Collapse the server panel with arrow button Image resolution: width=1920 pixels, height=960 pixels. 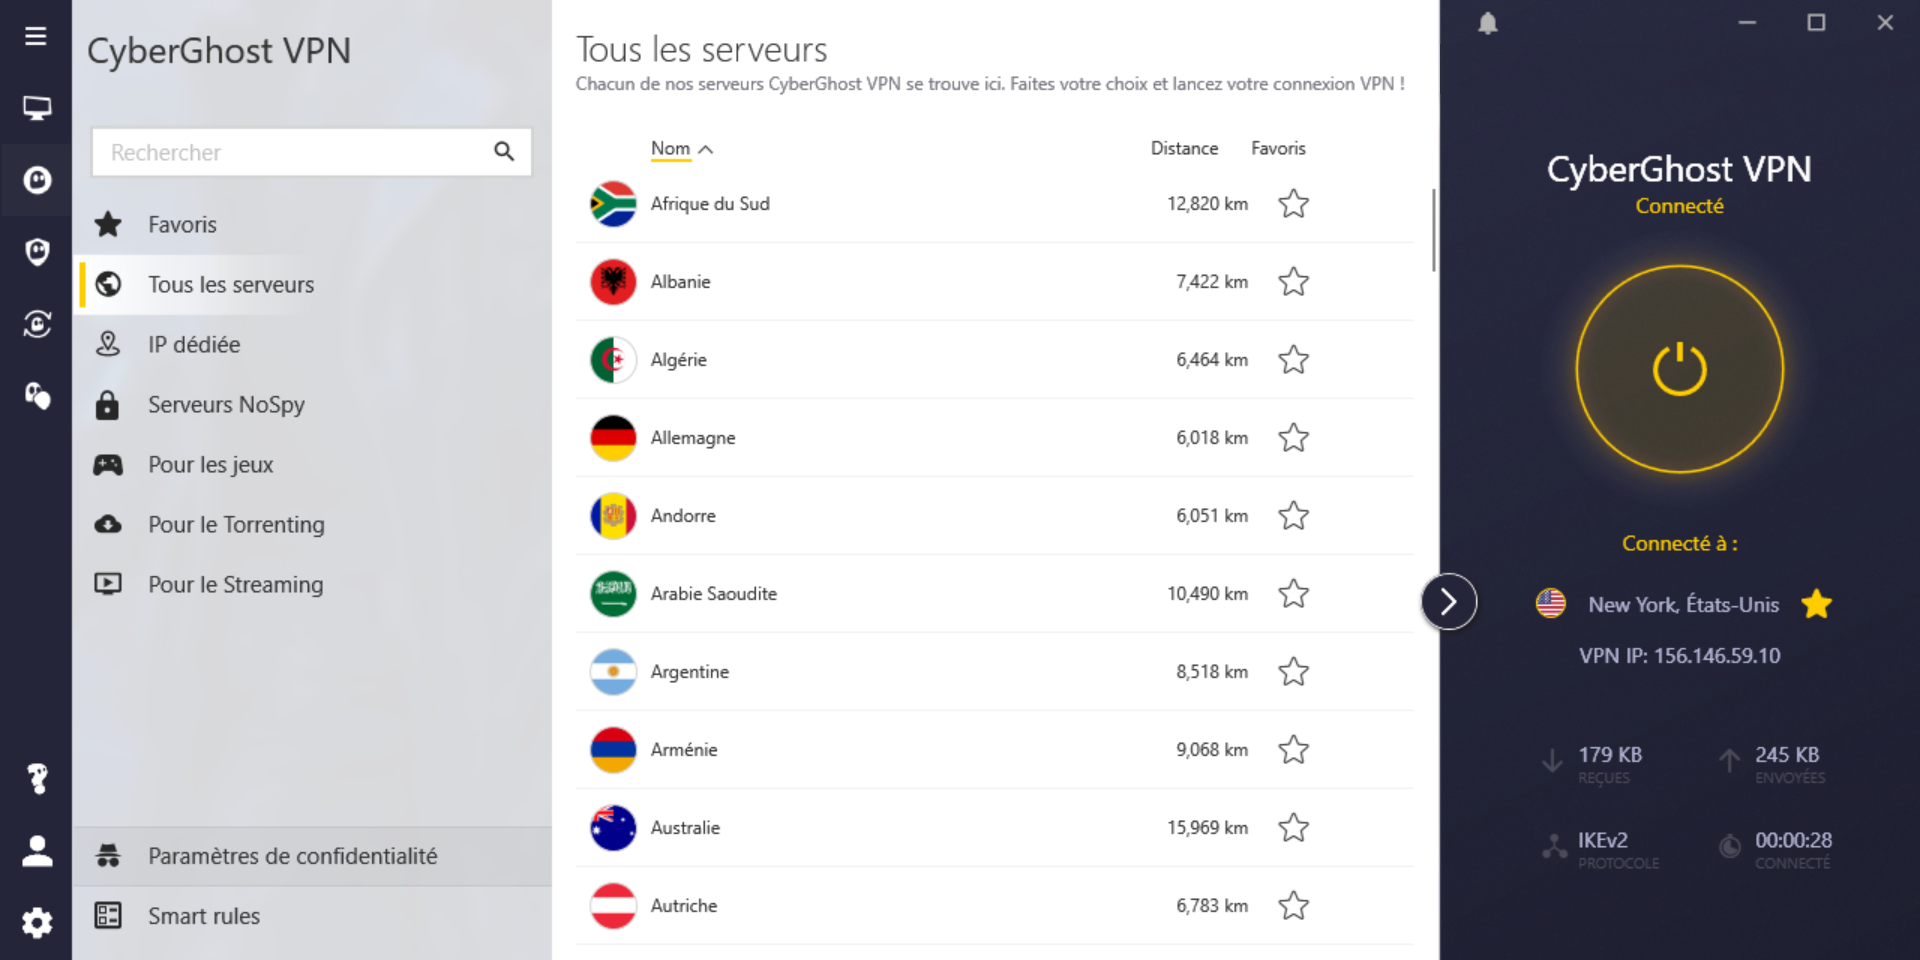(x=1448, y=602)
